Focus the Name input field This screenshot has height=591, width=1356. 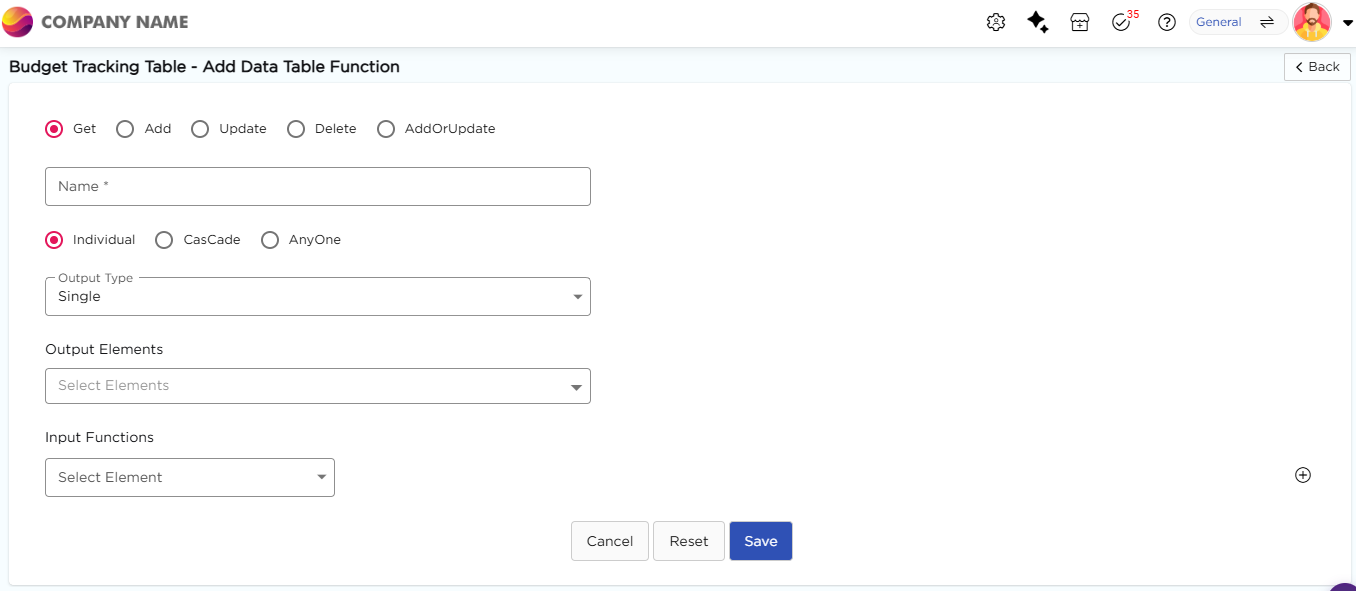318,187
